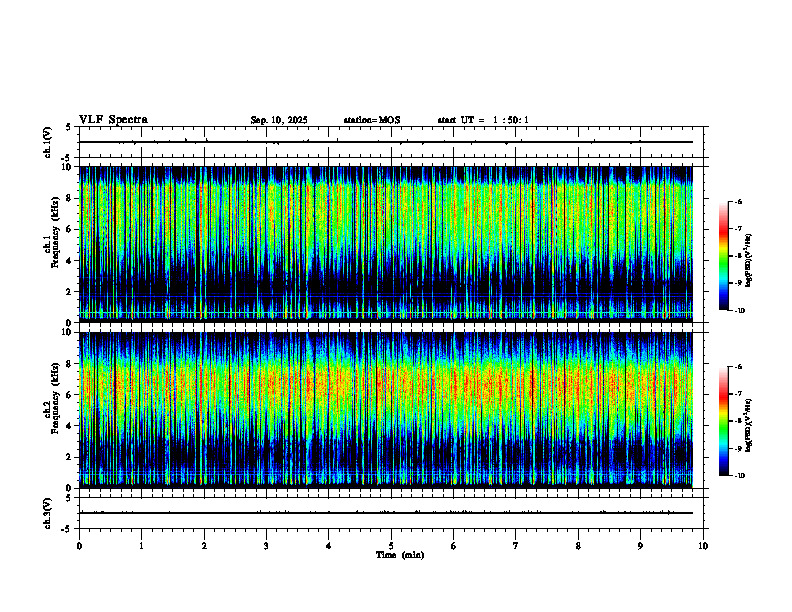Click the time axis tick label '9'
Screen dimensions: 792x612
(x=640, y=546)
